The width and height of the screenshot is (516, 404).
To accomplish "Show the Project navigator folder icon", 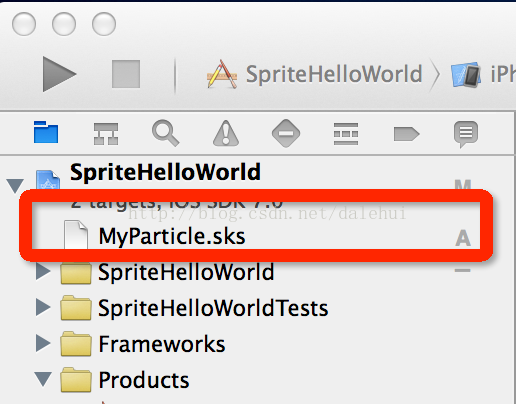I will [x=46, y=132].
